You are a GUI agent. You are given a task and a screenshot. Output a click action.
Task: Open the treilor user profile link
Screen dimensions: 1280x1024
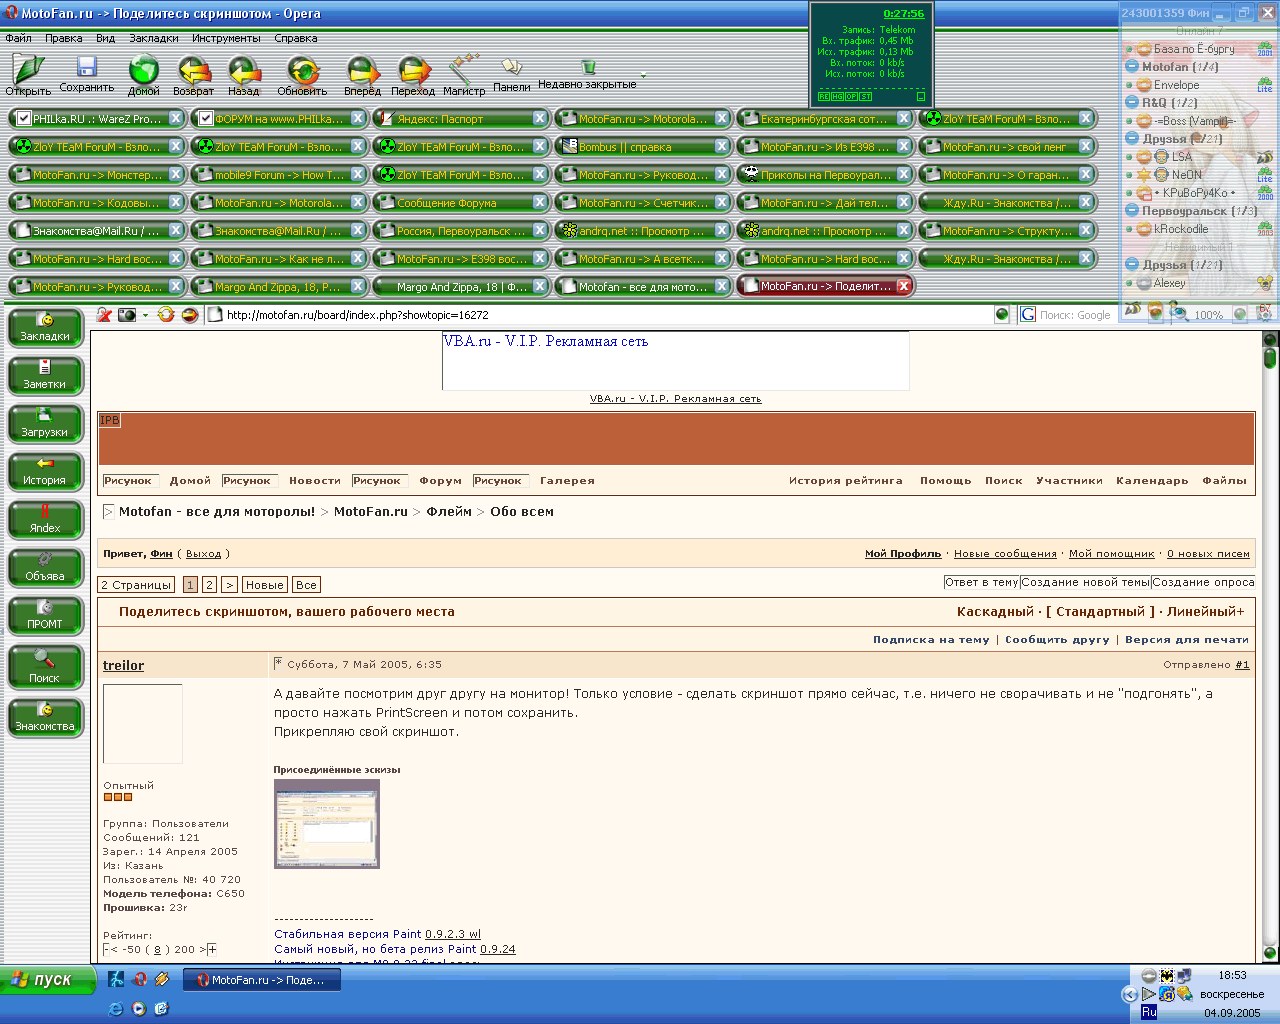click(x=123, y=665)
